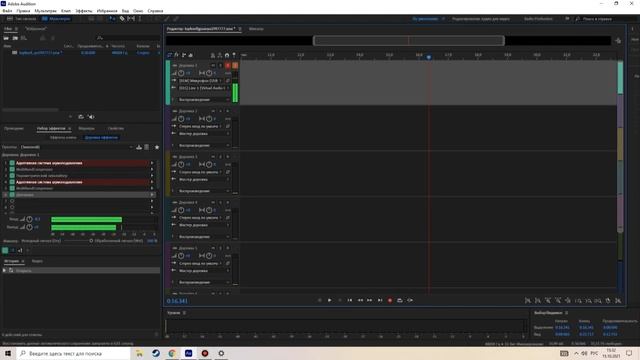Click the pan knob of track Дорожка 2
The width and height of the screenshot is (640, 360).
(x=209, y=119)
